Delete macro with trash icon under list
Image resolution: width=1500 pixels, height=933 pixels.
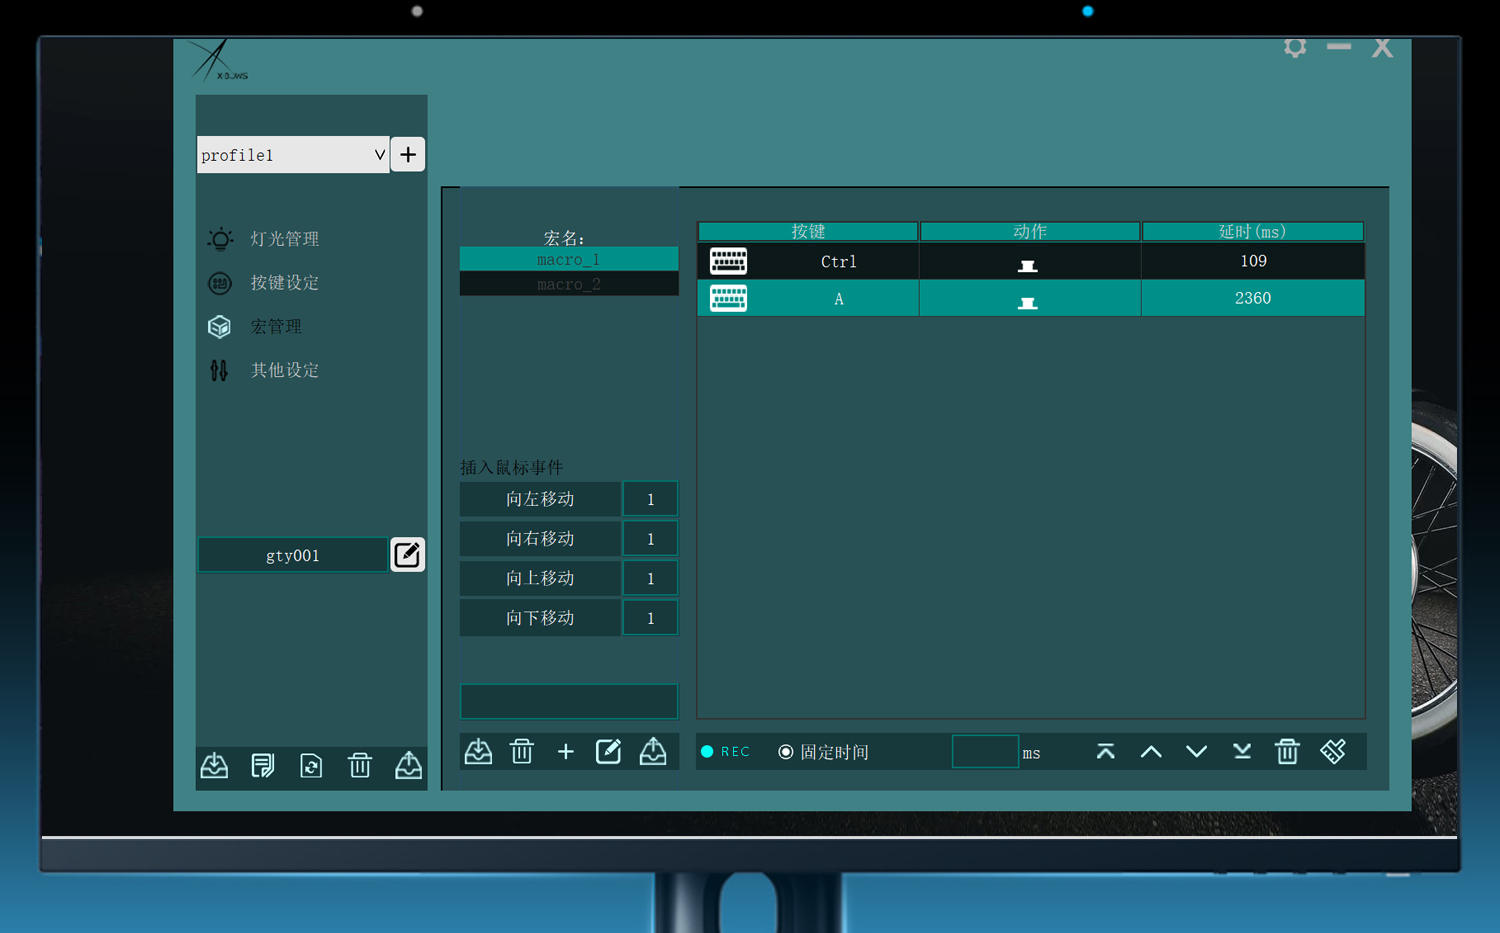click(522, 751)
